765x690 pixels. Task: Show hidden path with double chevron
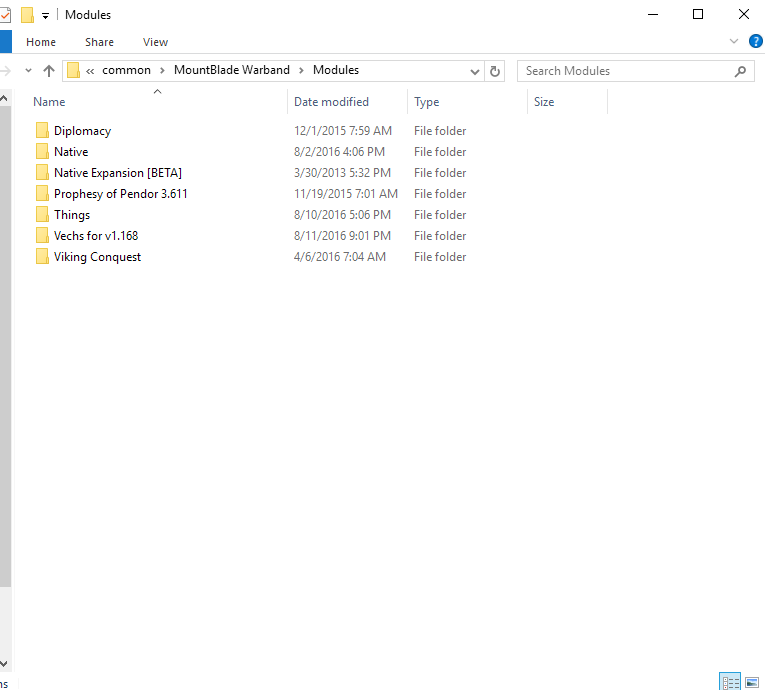[x=90, y=71]
